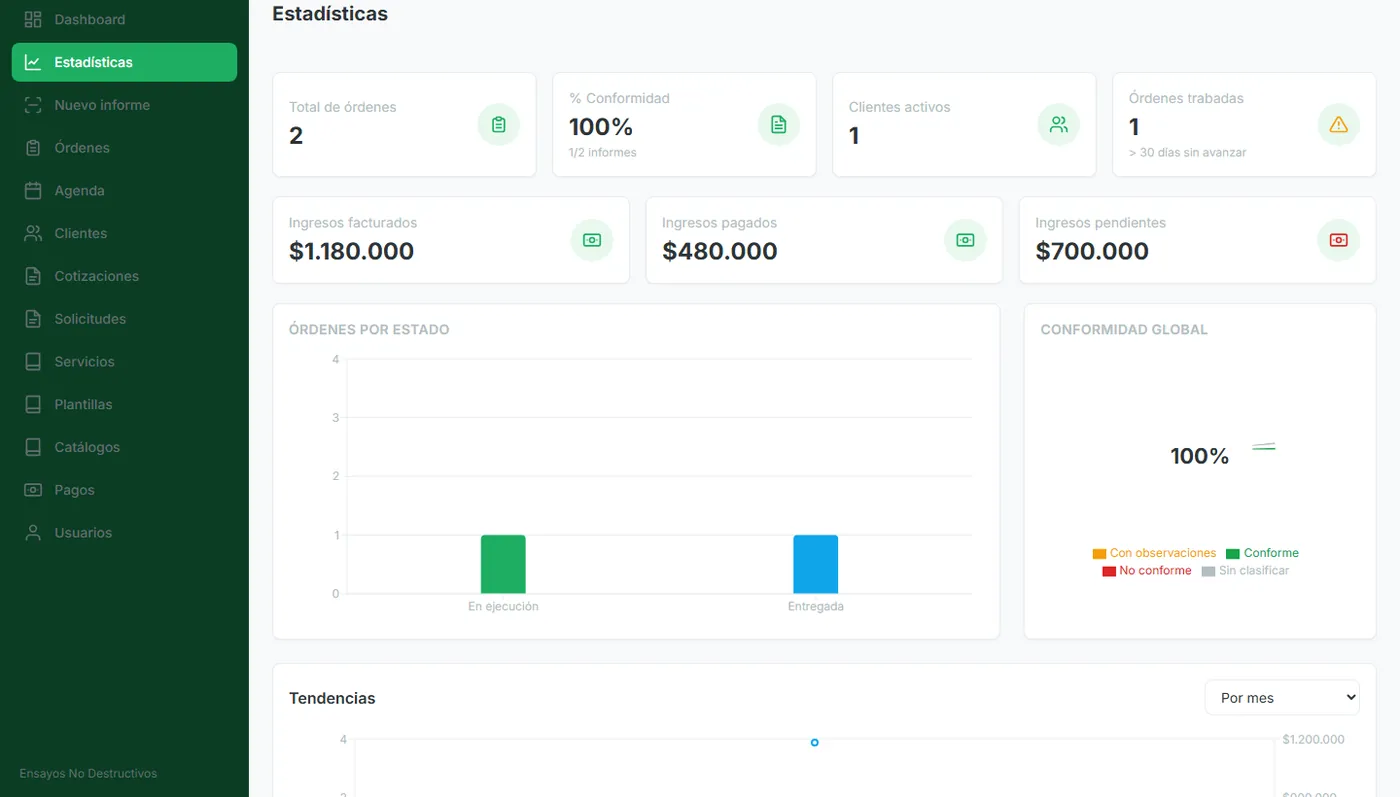This screenshot has height=797, width=1400.
Task: Click the Nuevo informe scan icon
Action: tap(33, 105)
